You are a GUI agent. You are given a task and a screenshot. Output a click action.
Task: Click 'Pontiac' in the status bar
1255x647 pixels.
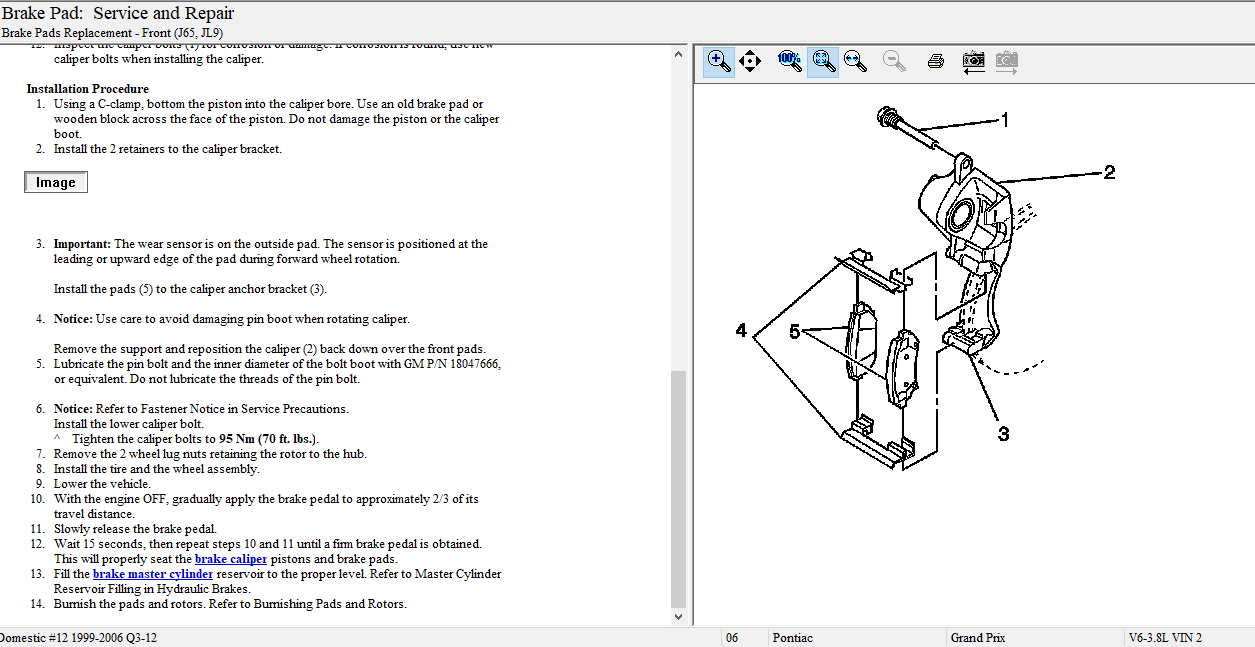point(793,638)
